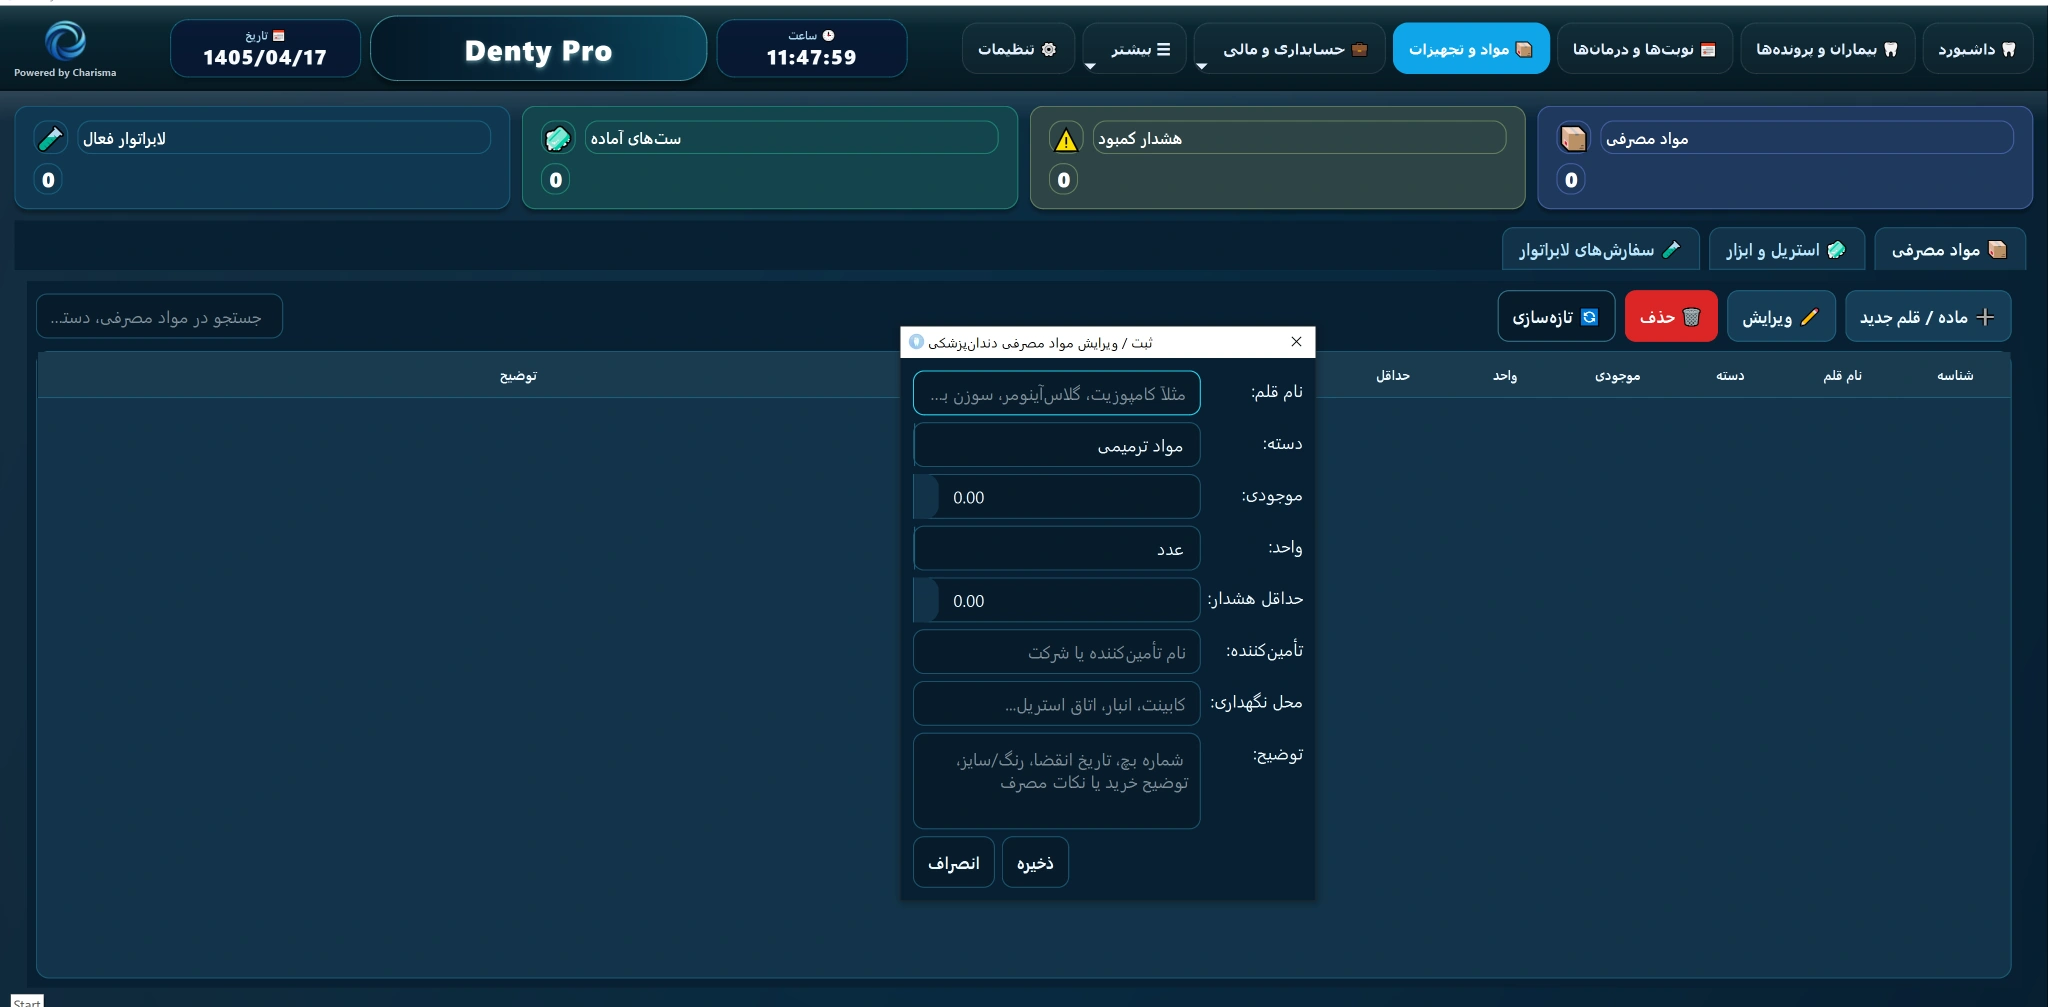Click the موجودی table column header
Screen dimensions: 2048x1007
point(1617,376)
